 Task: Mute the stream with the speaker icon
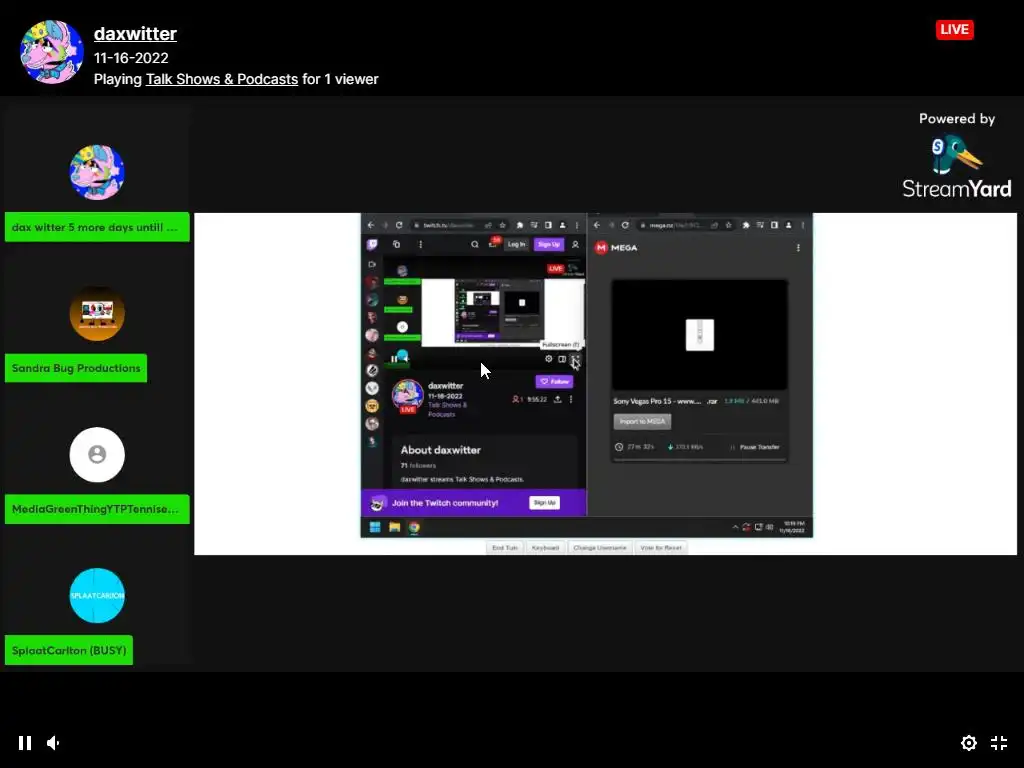(x=54, y=743)
